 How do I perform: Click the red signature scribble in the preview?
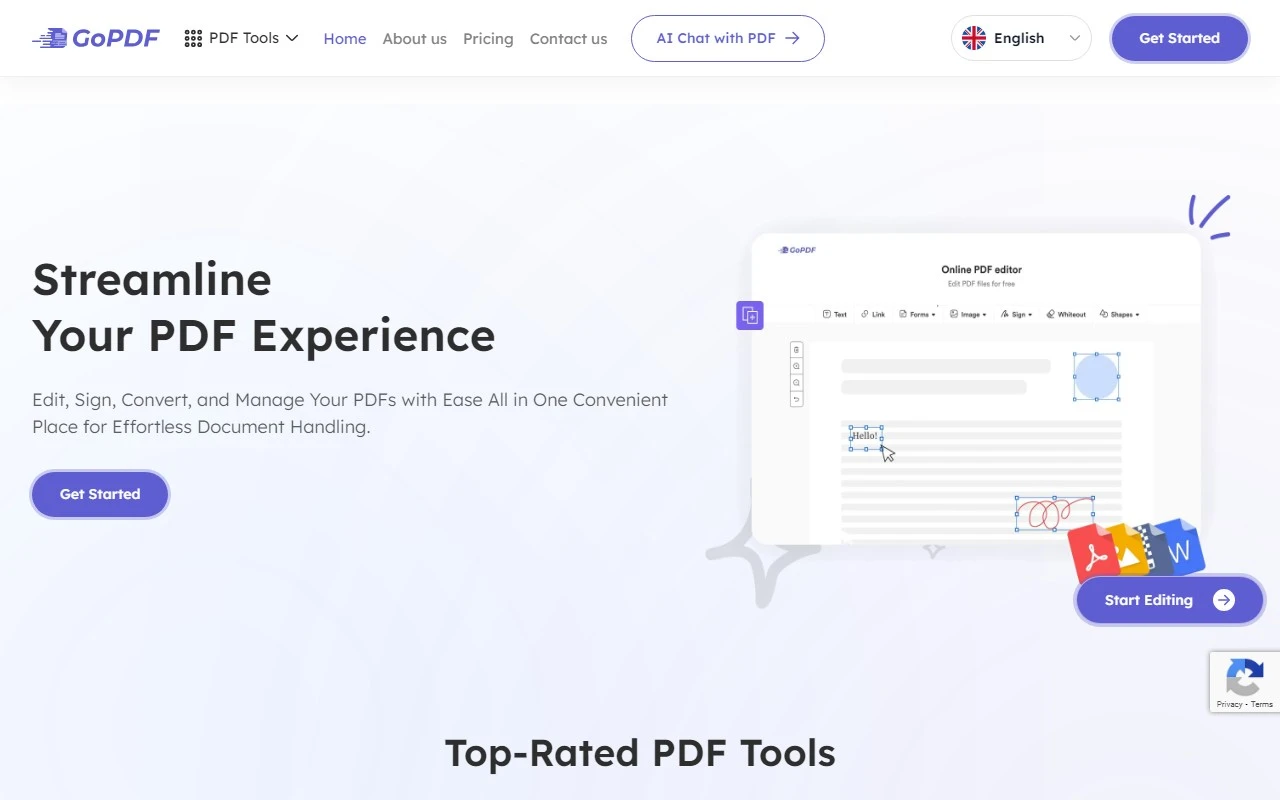point(1054,513)
